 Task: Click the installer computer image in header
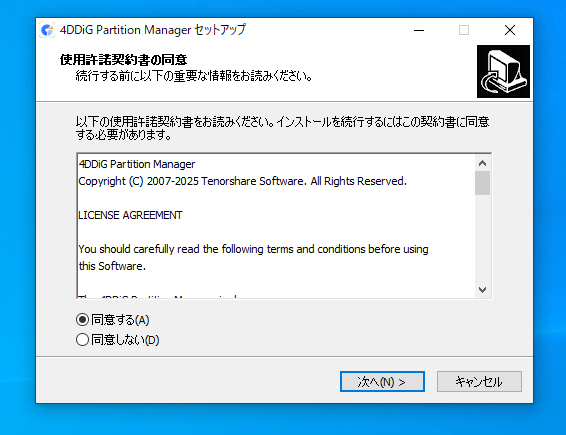(503, 71)
